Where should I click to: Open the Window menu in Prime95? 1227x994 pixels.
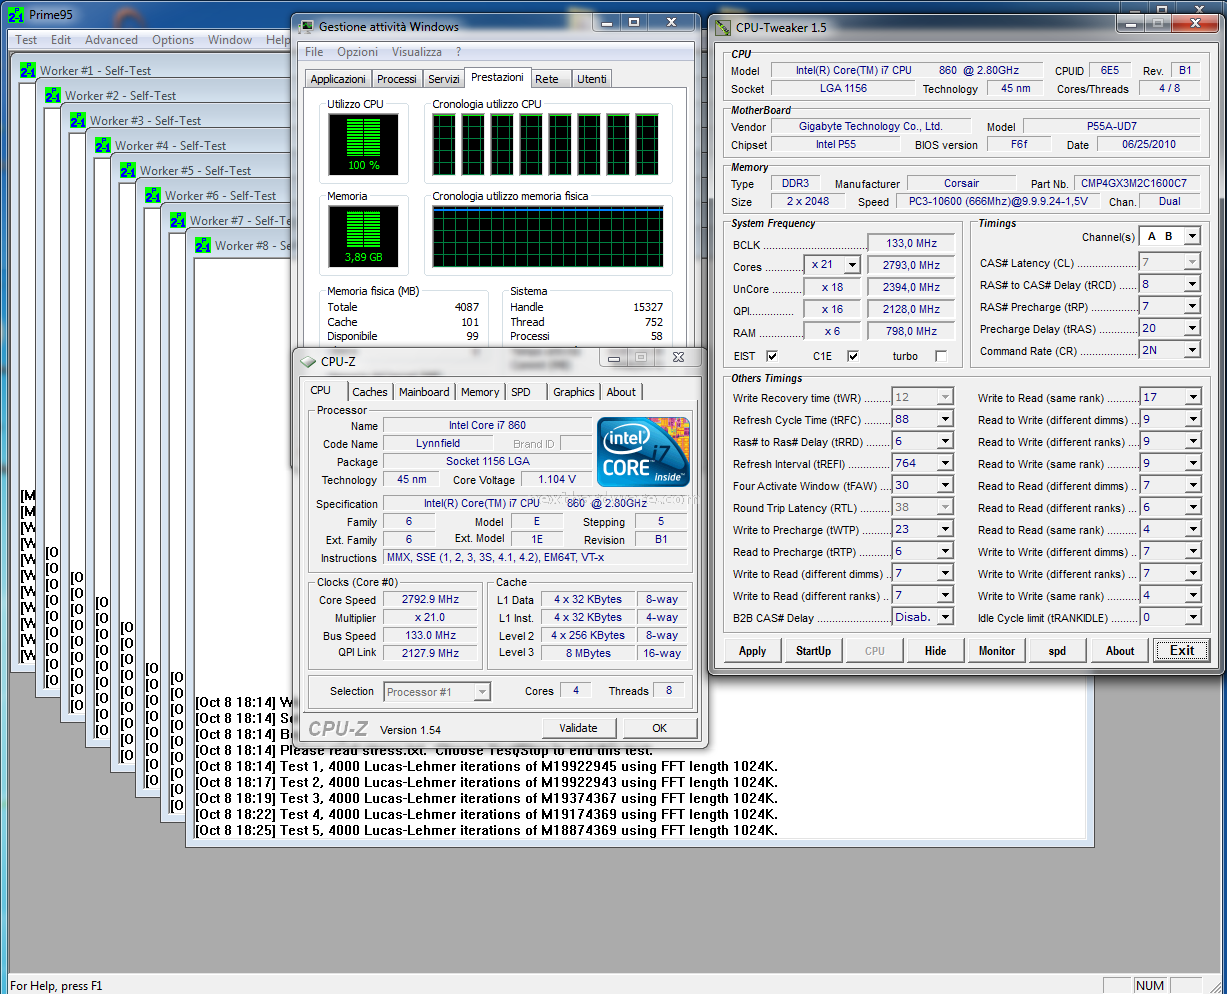click(x=230, y=40)
